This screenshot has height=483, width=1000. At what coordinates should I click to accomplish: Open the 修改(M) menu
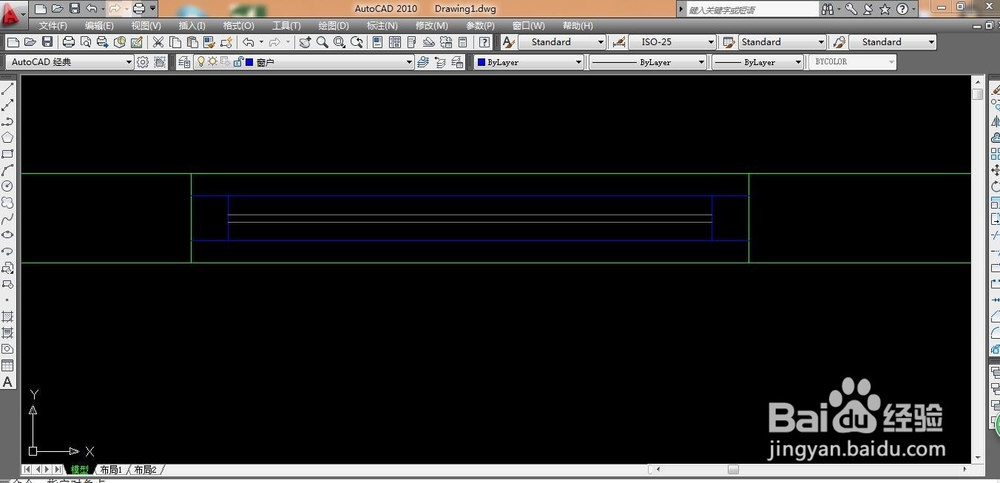tap(432, 26)
